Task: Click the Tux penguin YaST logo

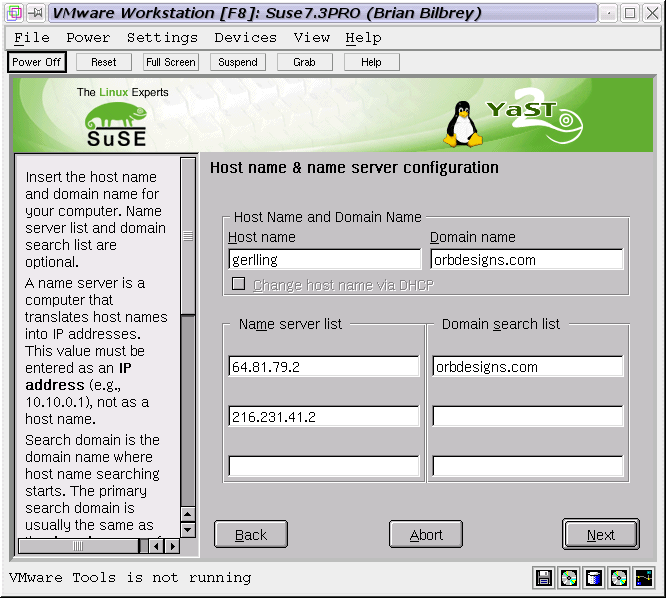Action: click(x=463, y=123)
